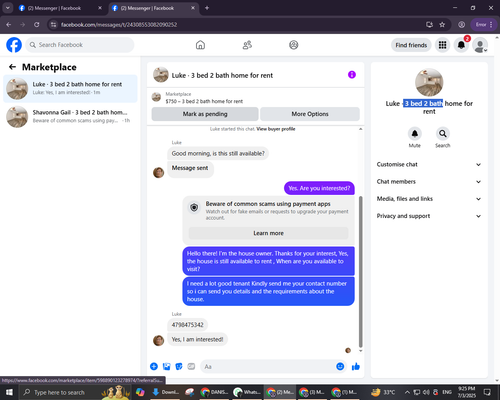500x400 pixels.
Task: Open the browser profile icon
Action: click(x=461, y=24)
